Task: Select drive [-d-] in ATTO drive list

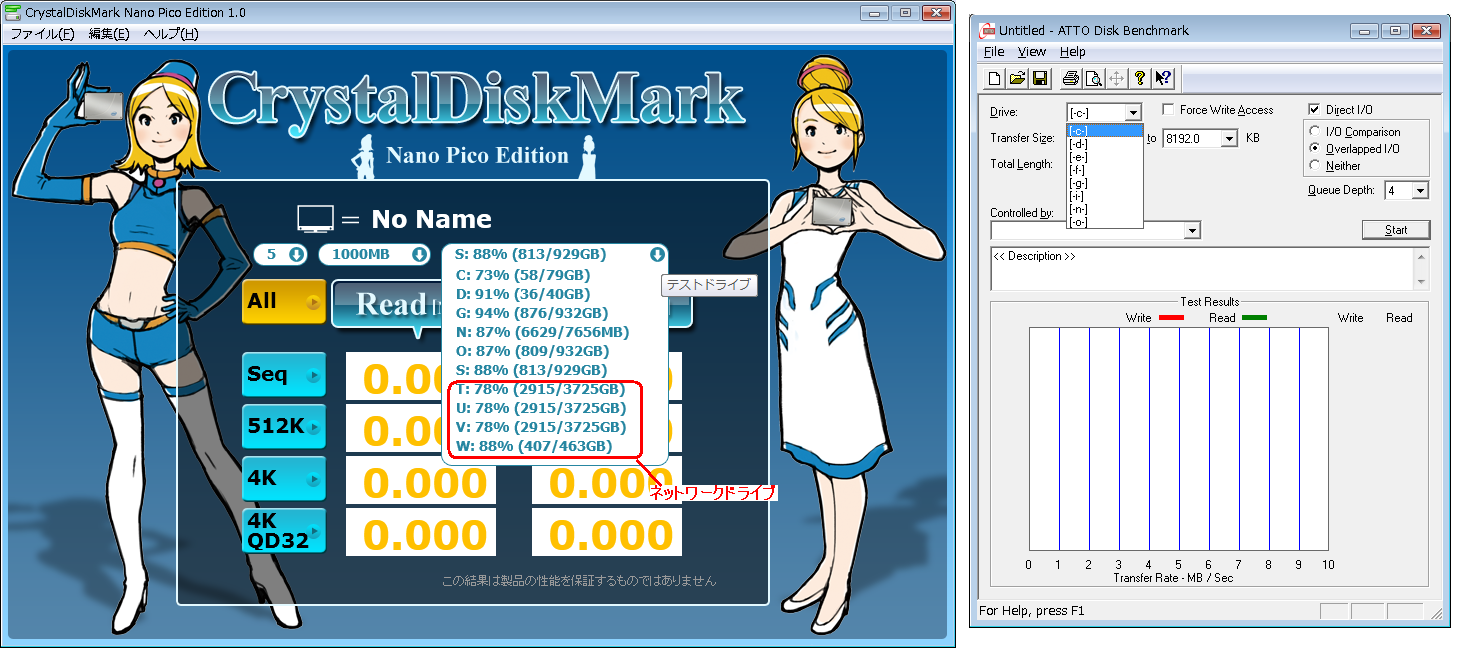Action: tap(1104, 144)
